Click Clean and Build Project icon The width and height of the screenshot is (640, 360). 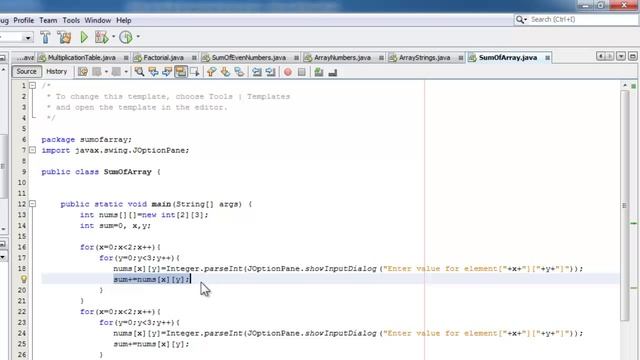(64, 37)
